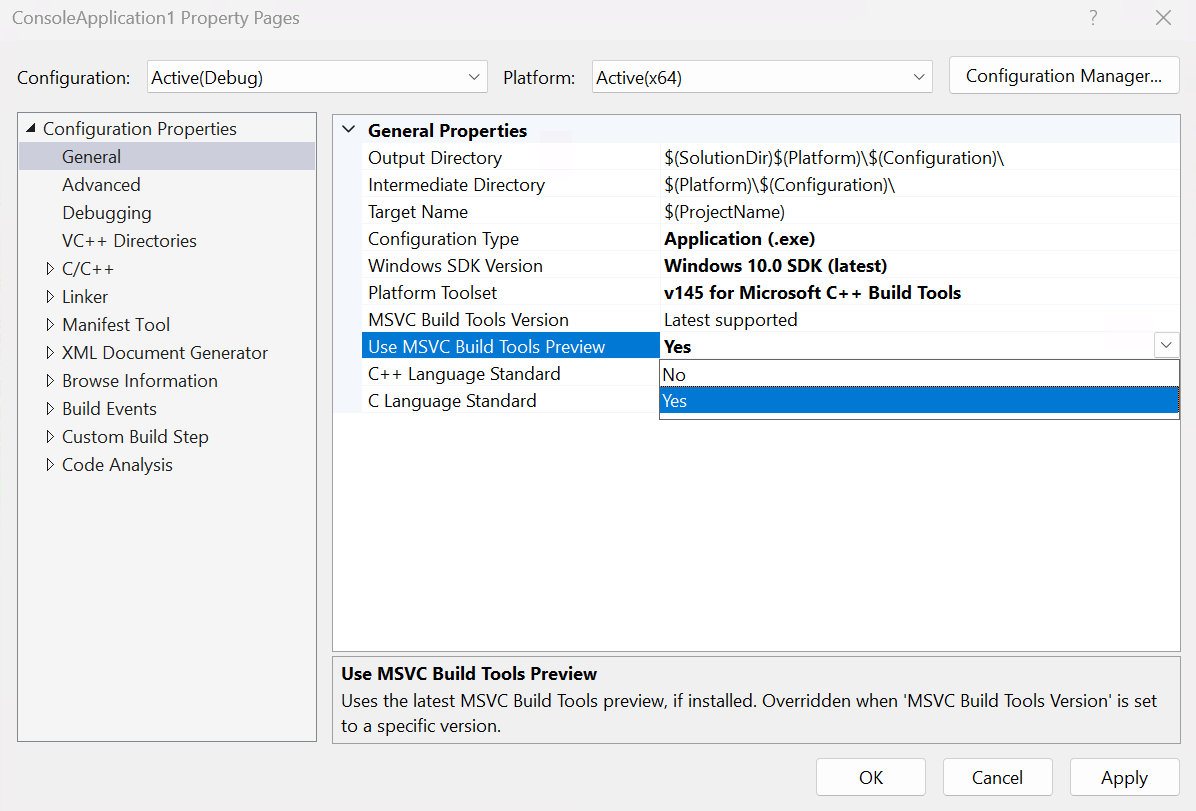Click the help question mark icon
This screenshot has height=811, width=1196.
(x=1093, y=18)
